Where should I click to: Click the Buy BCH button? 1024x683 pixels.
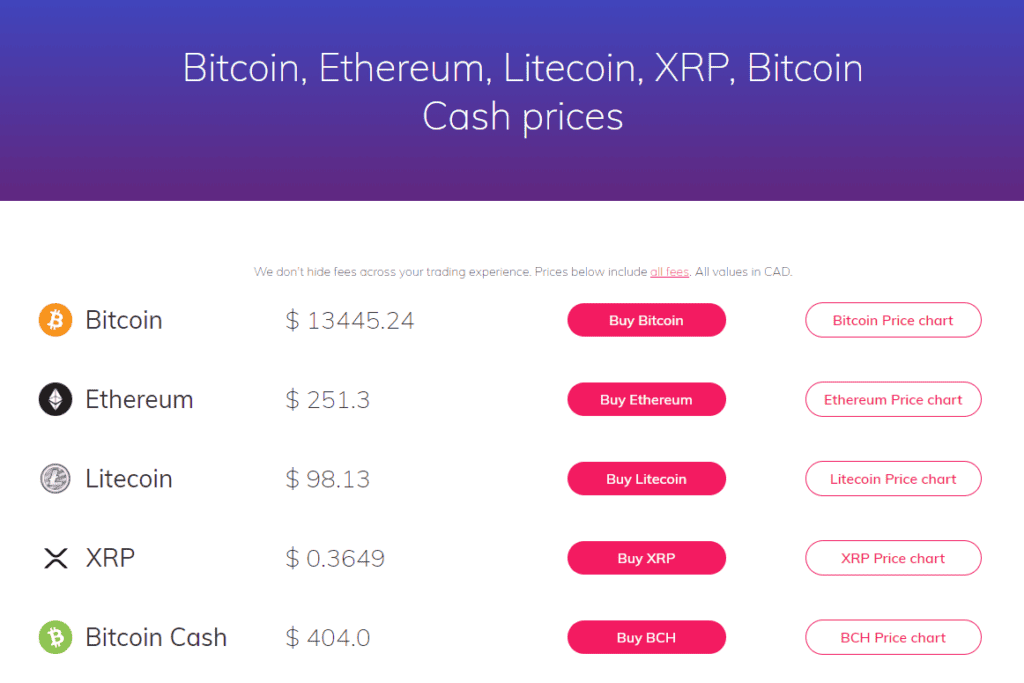pyautogui.click(x=647, y=637)
